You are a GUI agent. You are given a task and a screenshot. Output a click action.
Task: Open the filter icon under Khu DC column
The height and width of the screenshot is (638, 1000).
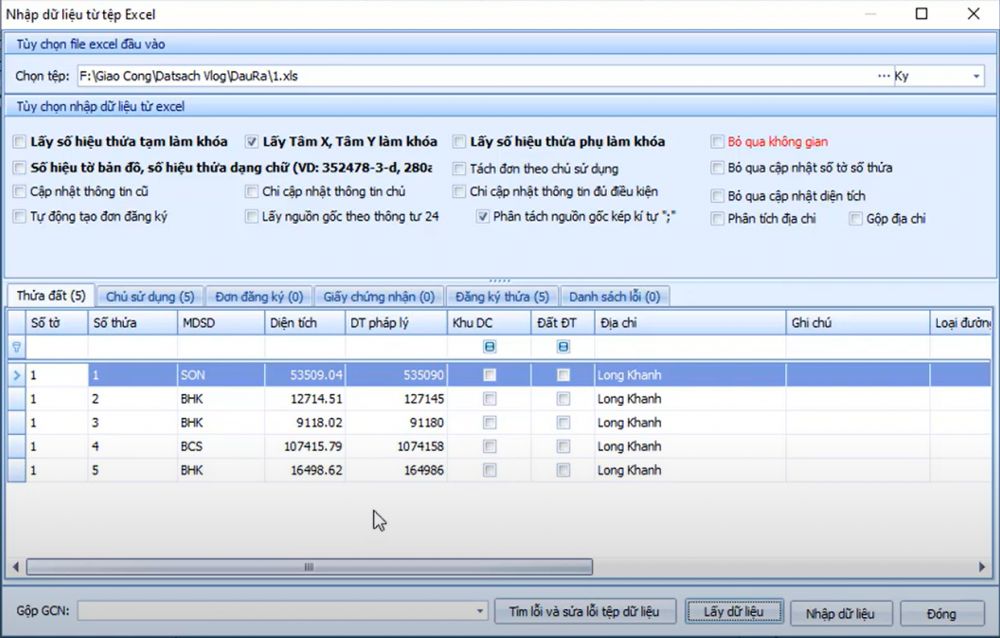click(489, 347)
